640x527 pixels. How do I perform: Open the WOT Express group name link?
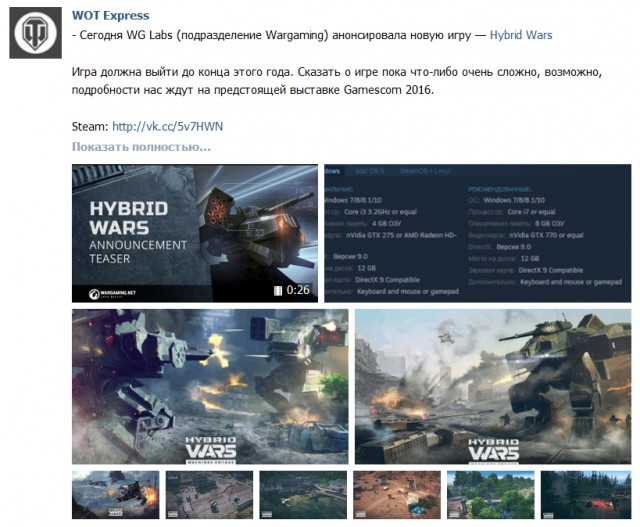point(111,16)
